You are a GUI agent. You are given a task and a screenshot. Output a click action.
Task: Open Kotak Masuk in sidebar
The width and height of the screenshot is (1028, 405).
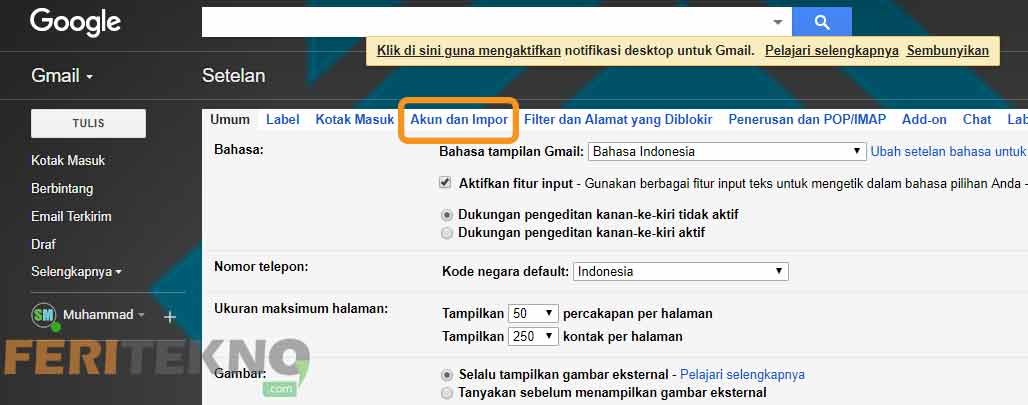coord(68,161)
